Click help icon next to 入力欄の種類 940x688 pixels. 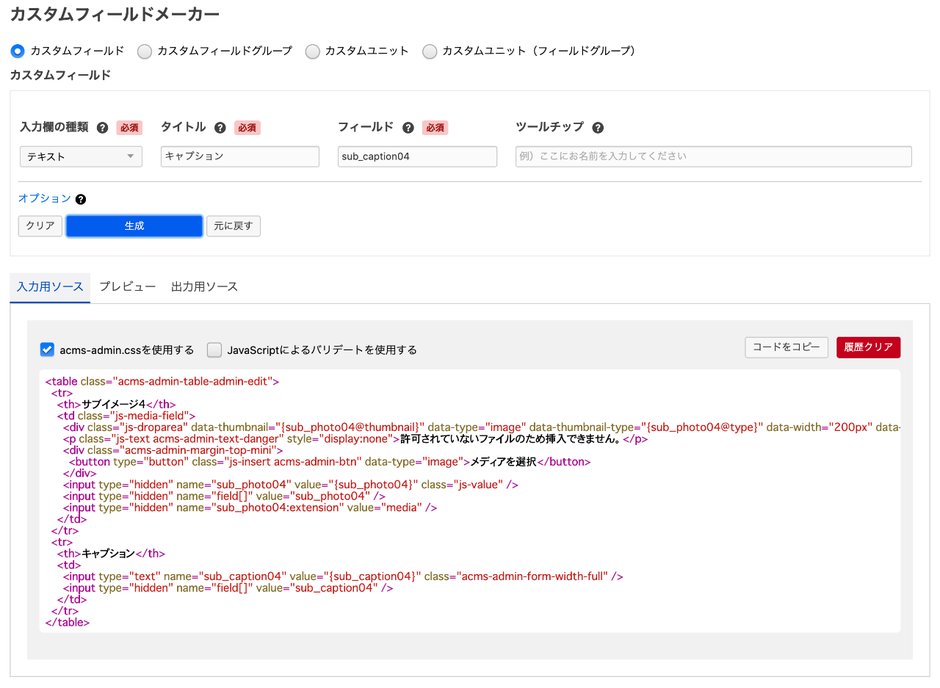coord(102,128)
